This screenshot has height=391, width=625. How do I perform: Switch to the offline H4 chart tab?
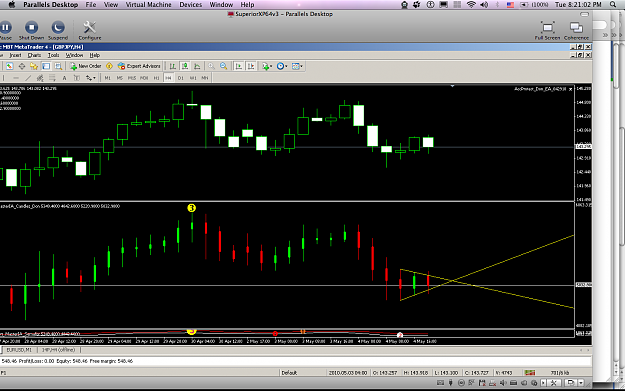tap(59, 350)
